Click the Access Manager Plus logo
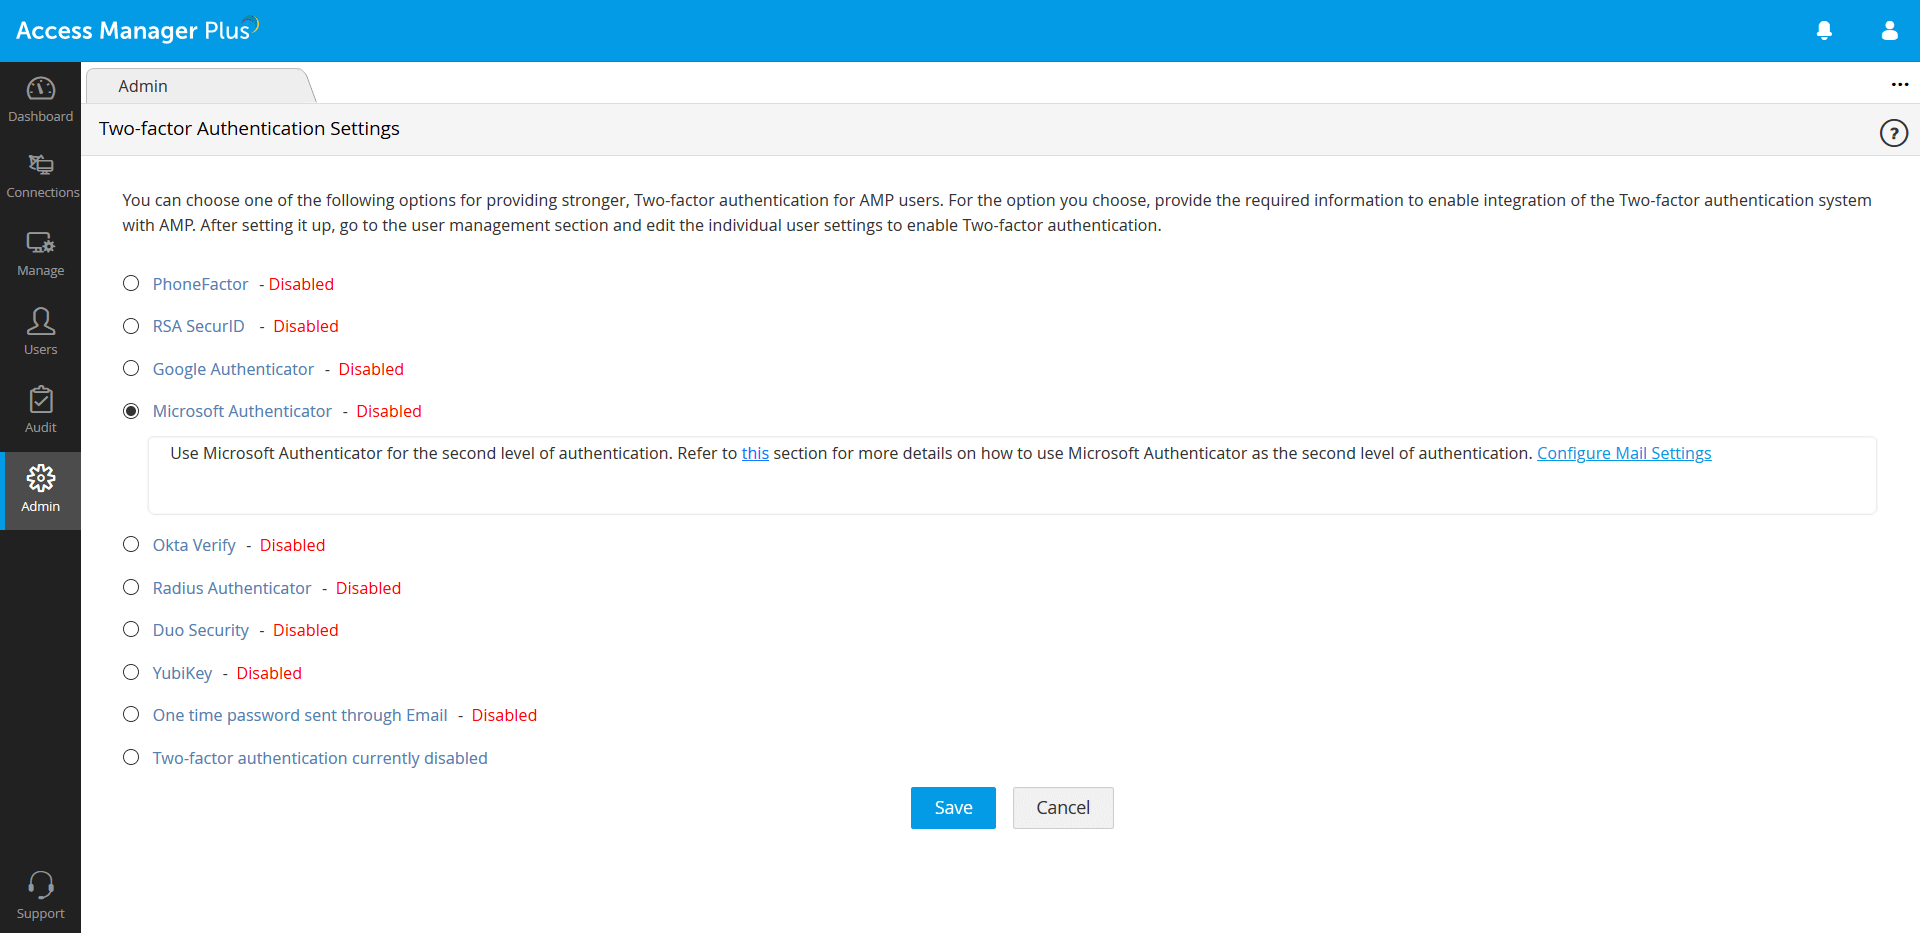Viewport: 1920px width, 933px height. [x=137, y=30]
